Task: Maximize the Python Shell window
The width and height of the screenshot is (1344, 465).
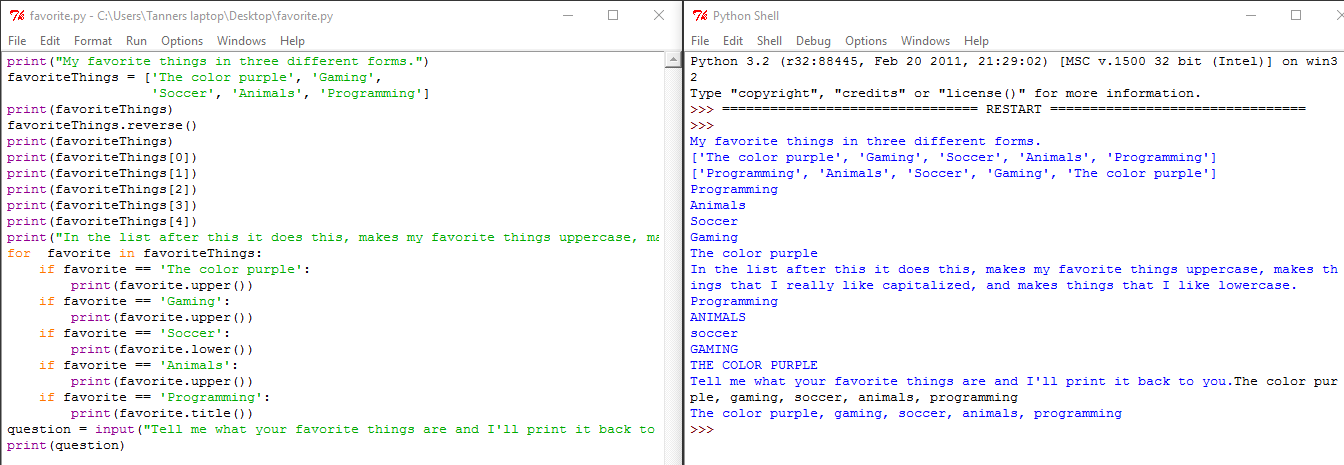Action: tap(1296, 16)
